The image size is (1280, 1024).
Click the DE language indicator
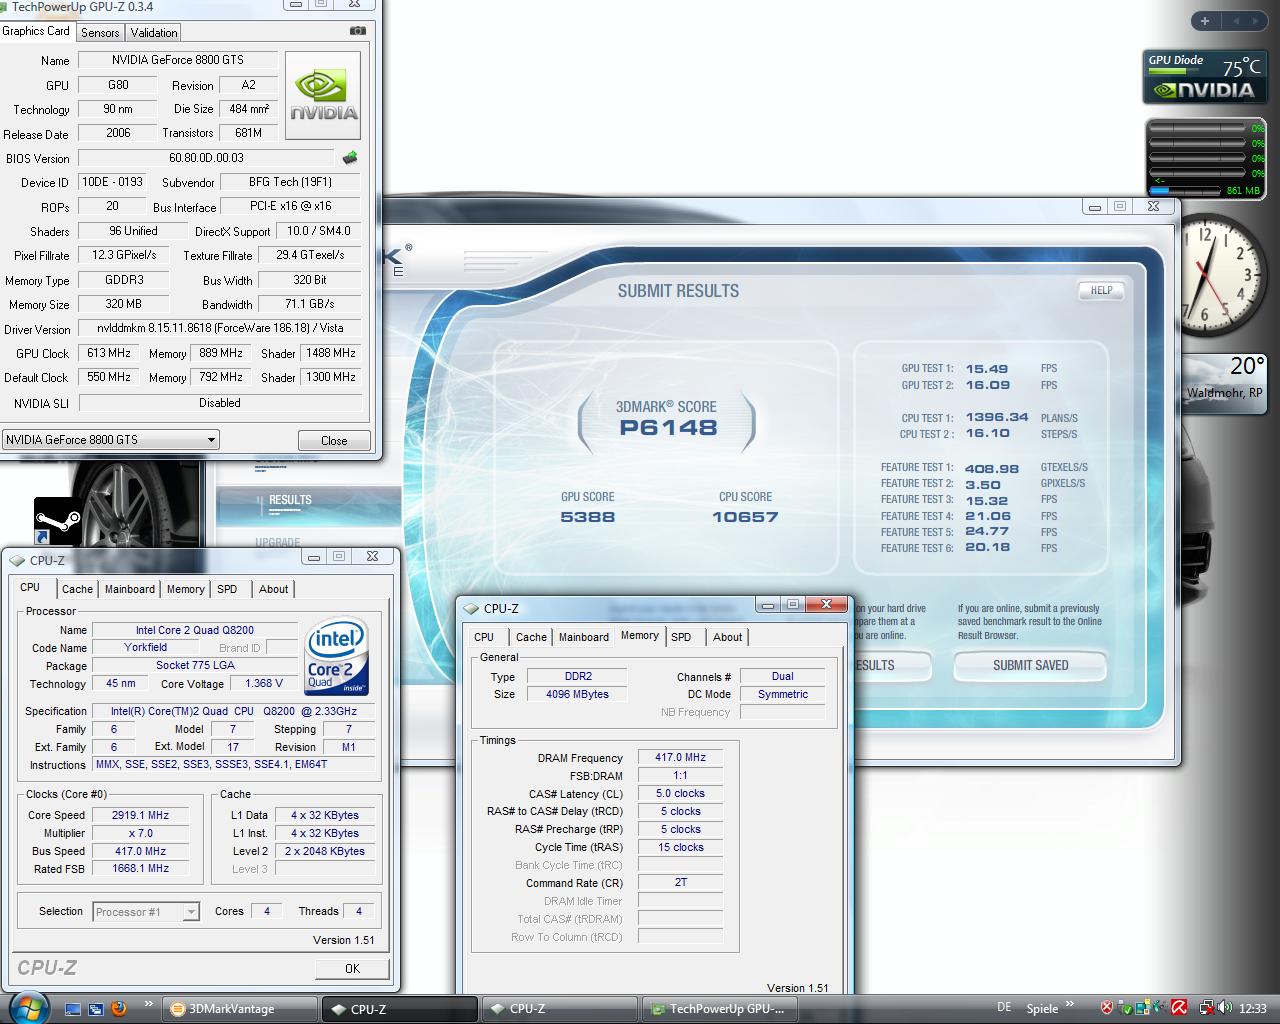tap(1004, 1008)
